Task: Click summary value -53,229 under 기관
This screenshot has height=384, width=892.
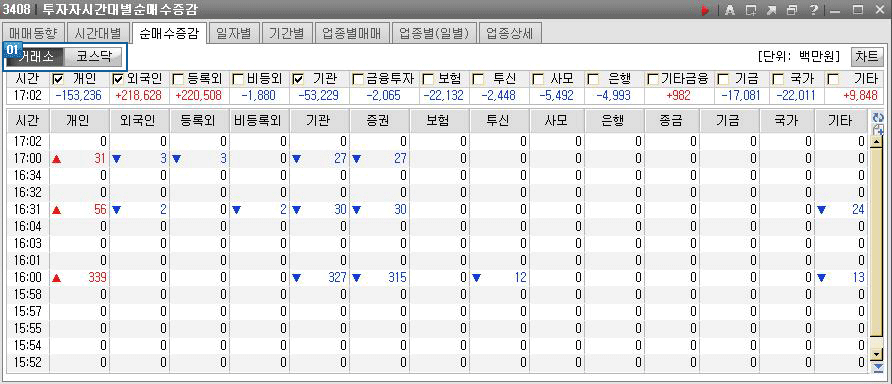Action: click(x=320, y=96)
